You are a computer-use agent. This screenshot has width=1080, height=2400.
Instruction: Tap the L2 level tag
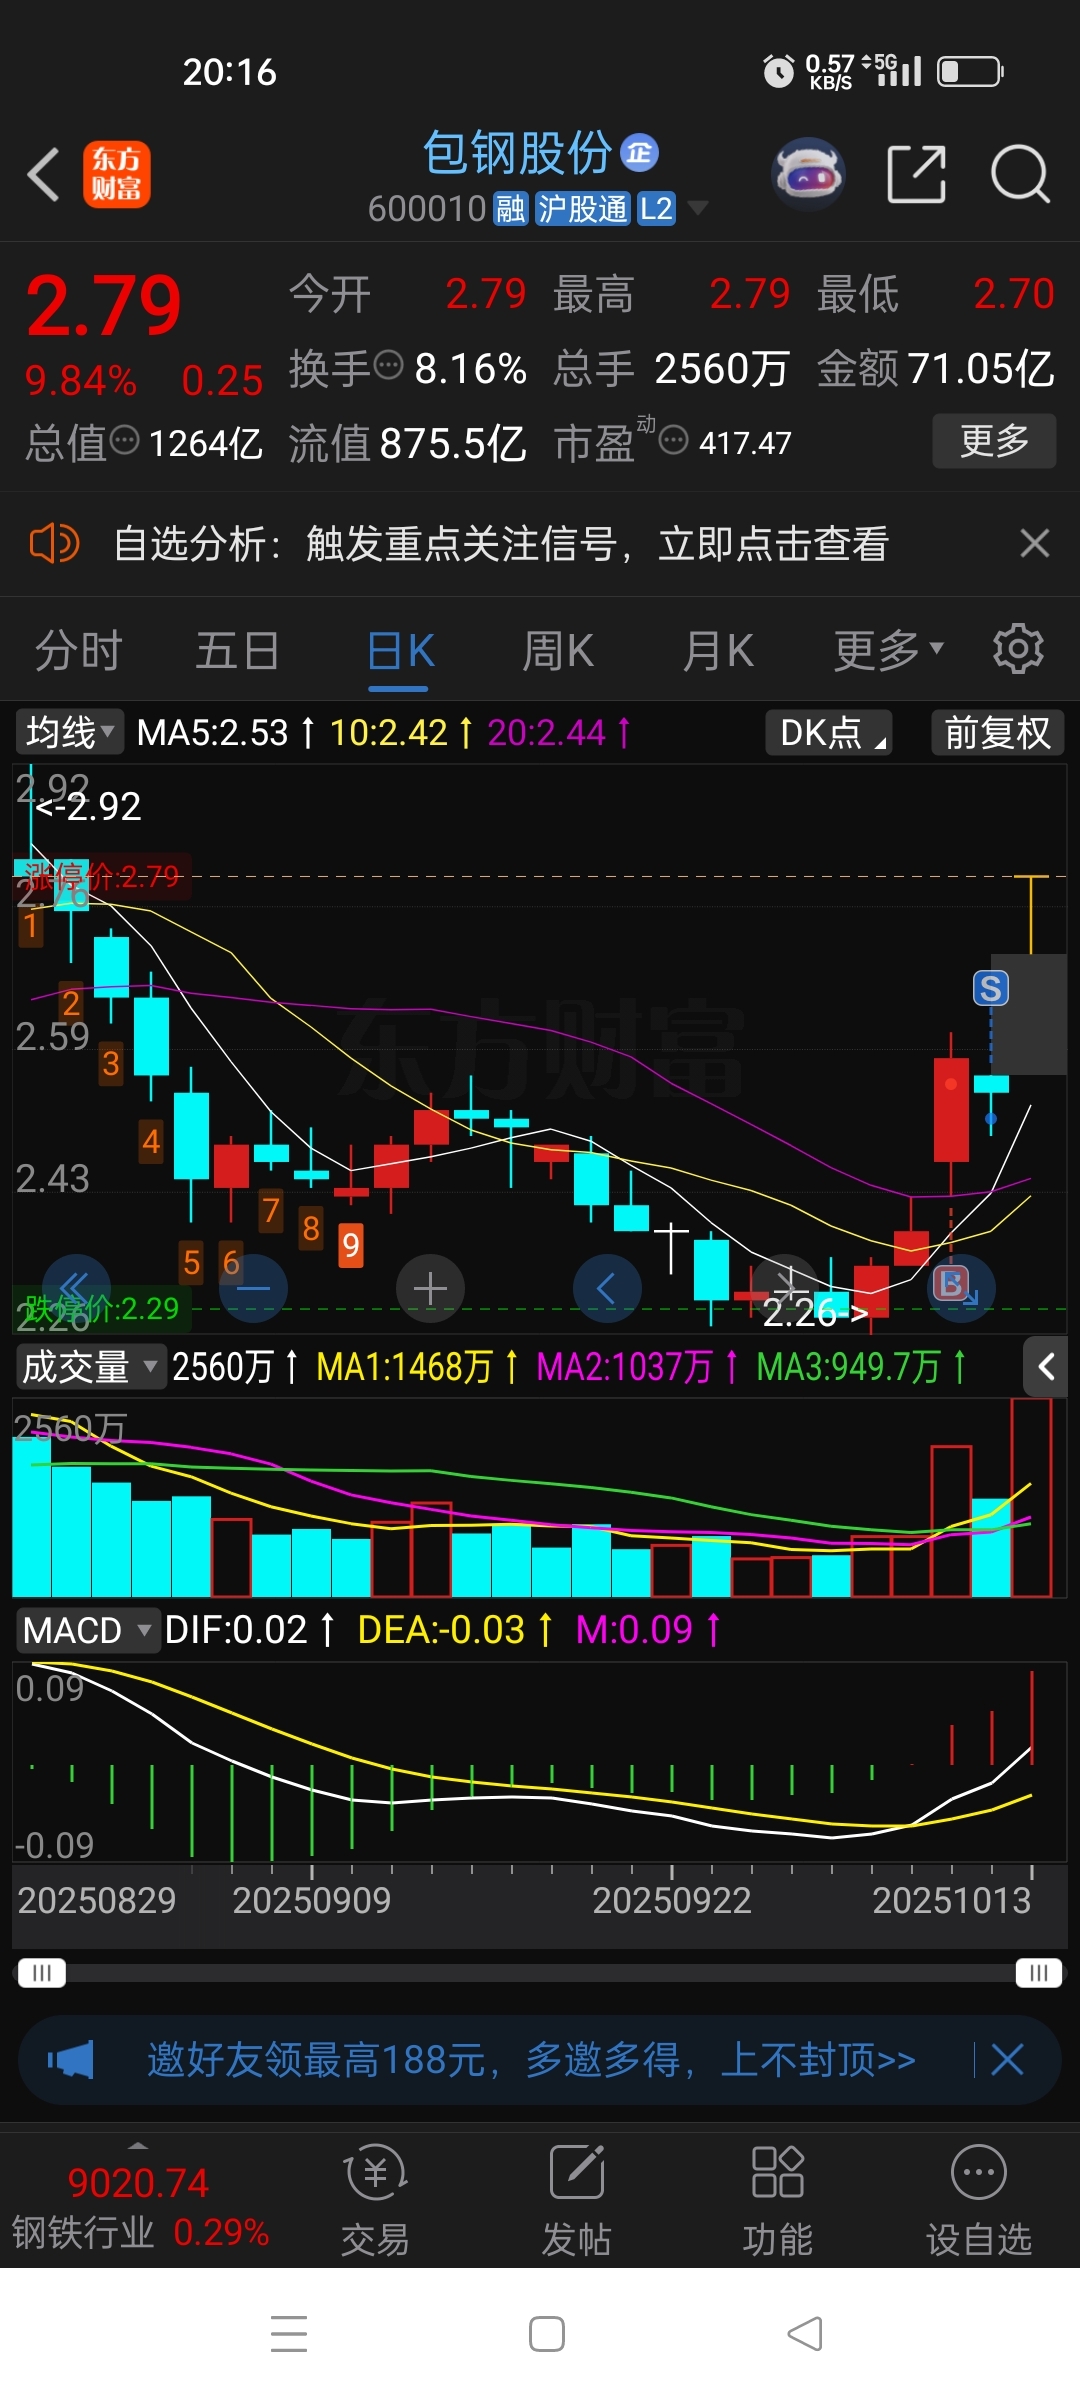point(656,209)
